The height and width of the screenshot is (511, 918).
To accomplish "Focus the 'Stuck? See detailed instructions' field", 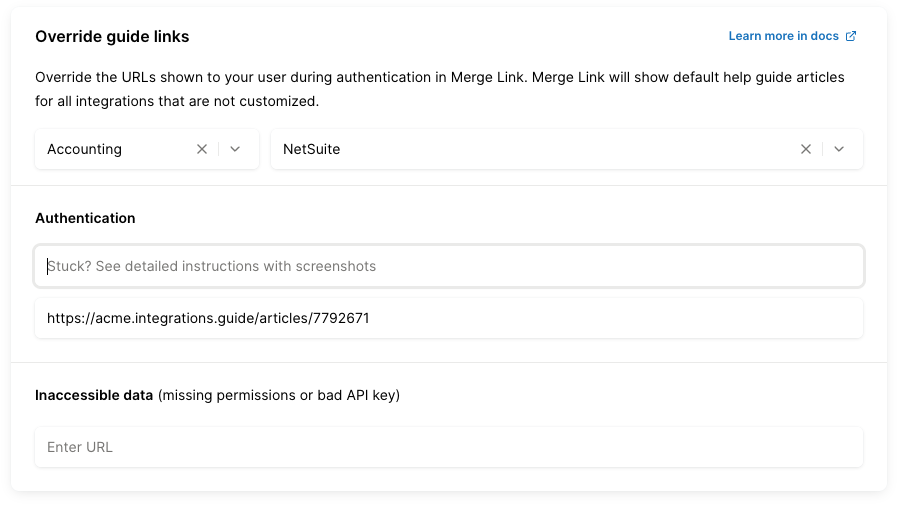I will [449, 267].
